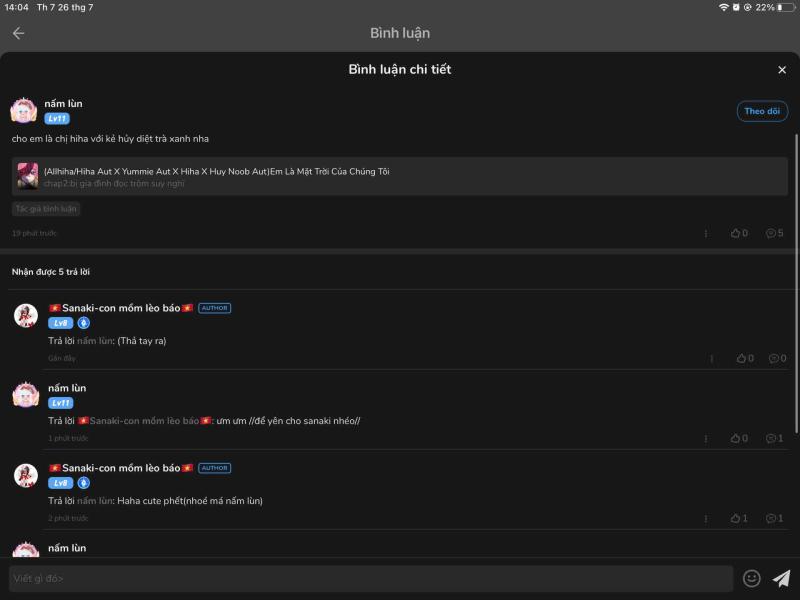This screenshot has width=800, height=600.
Task: Like the "Haha cute phết" reply
Action: tap(738, 518)
